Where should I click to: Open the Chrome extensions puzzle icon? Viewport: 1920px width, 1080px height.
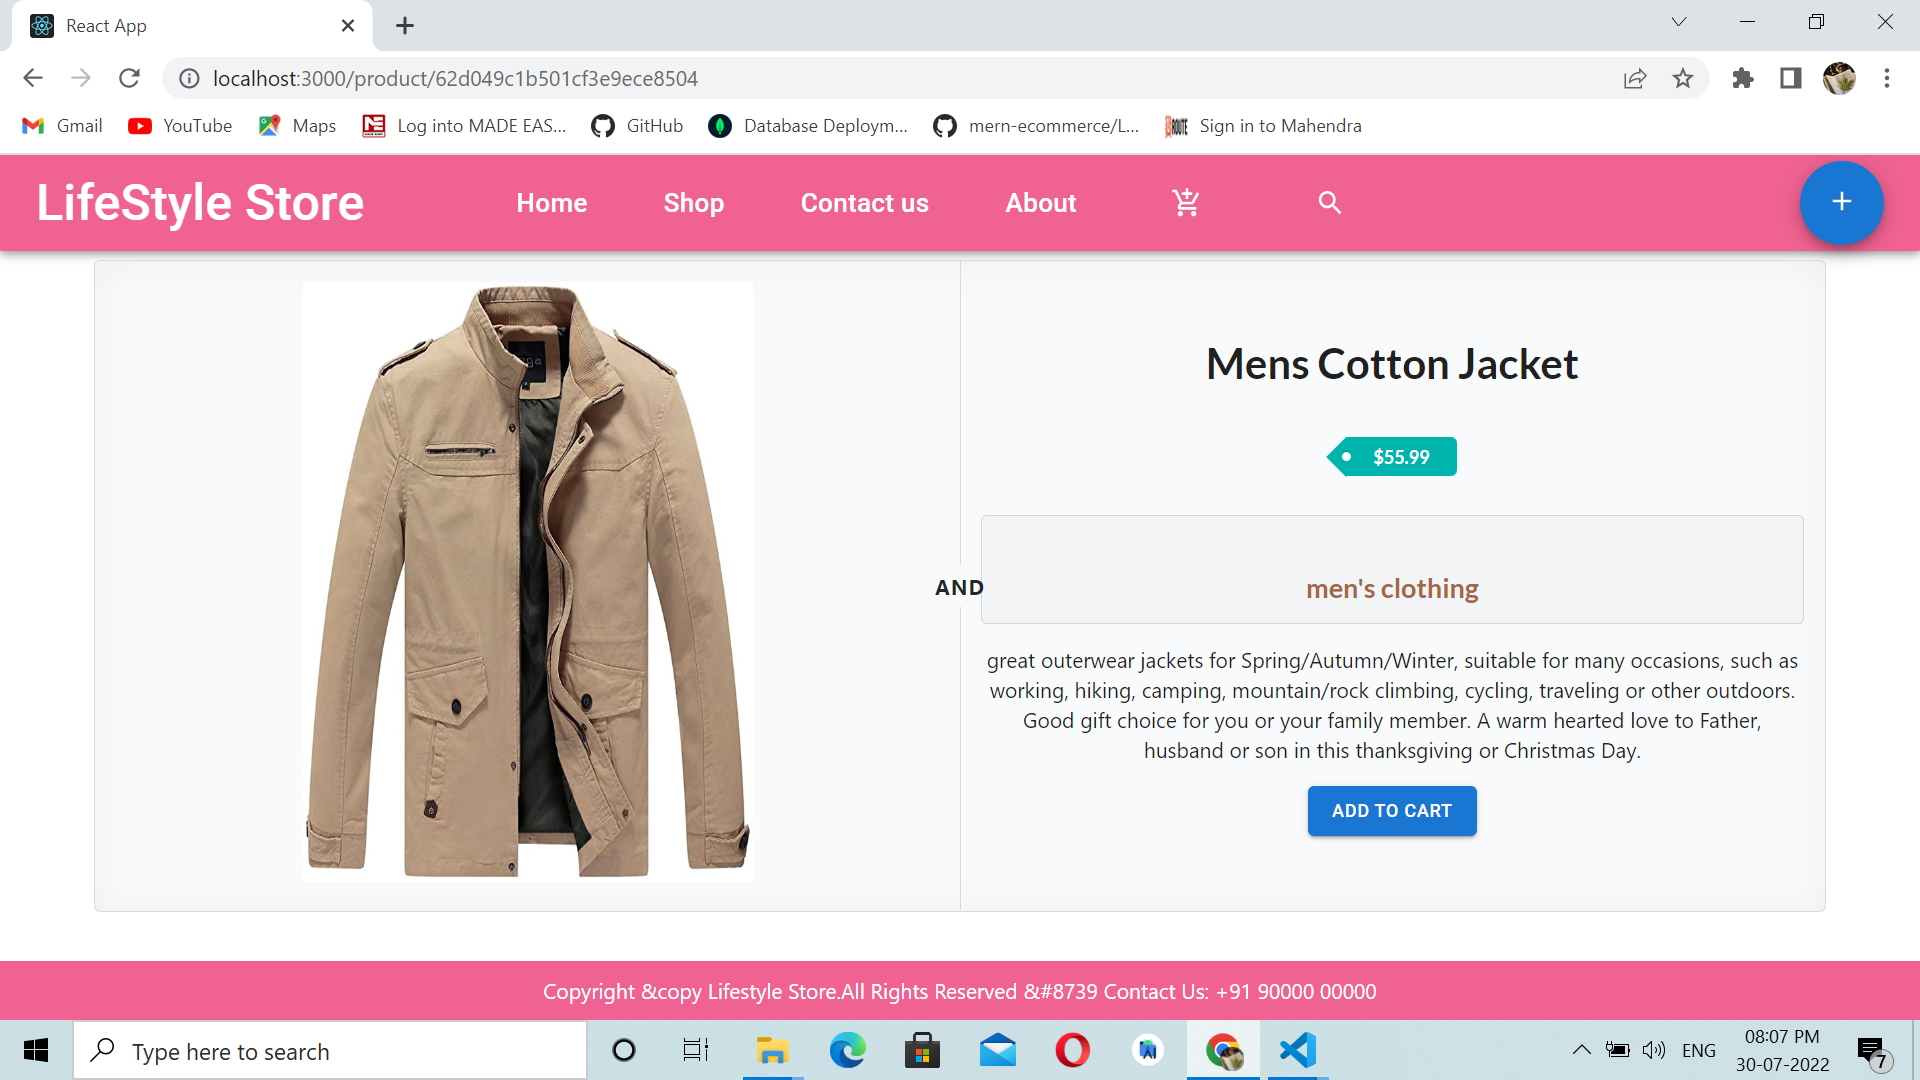coord(1743,78)
